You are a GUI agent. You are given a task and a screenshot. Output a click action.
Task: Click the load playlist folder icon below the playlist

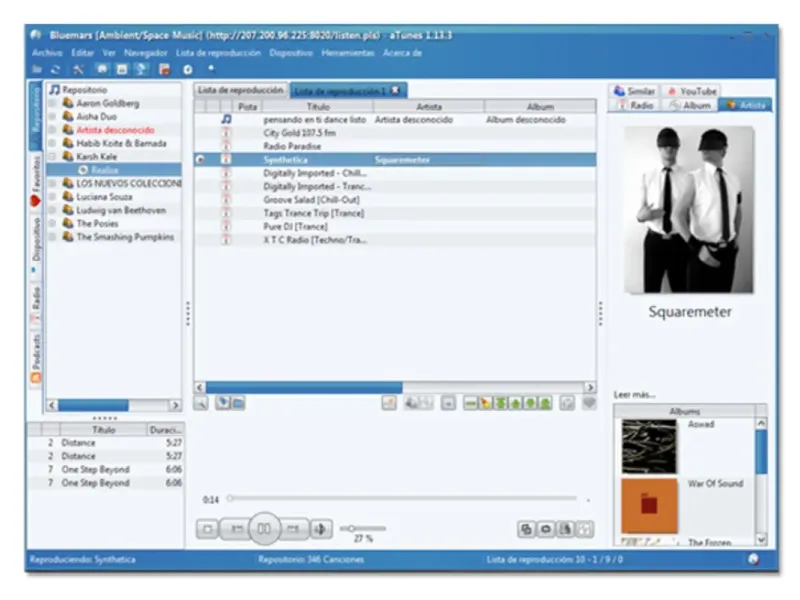tap(238, 404)
